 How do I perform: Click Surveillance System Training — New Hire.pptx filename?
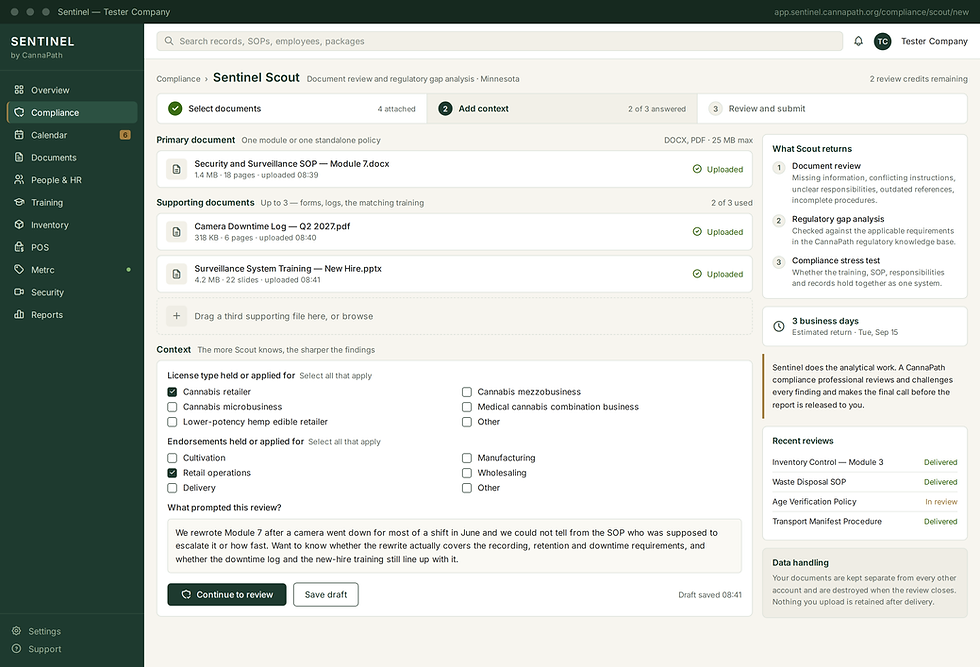(x=288, y=269)
